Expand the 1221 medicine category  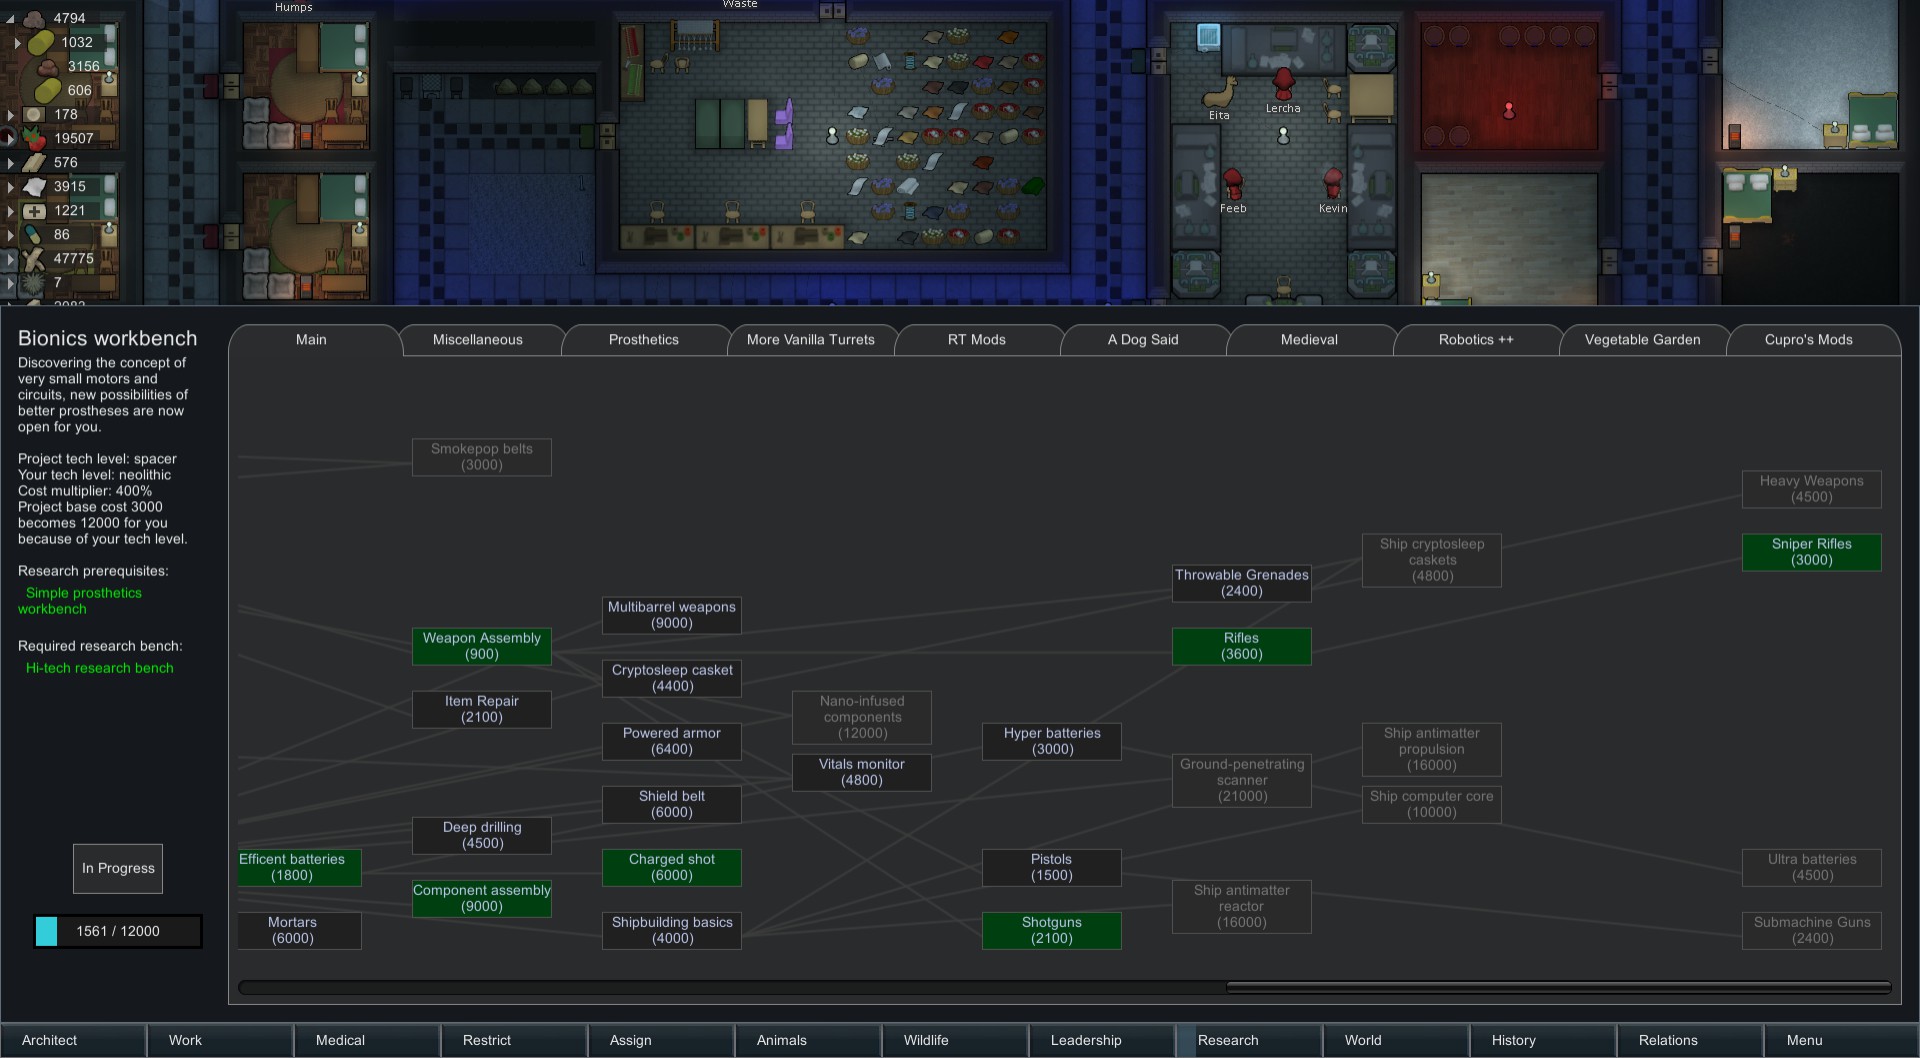[x=10, y=211]
